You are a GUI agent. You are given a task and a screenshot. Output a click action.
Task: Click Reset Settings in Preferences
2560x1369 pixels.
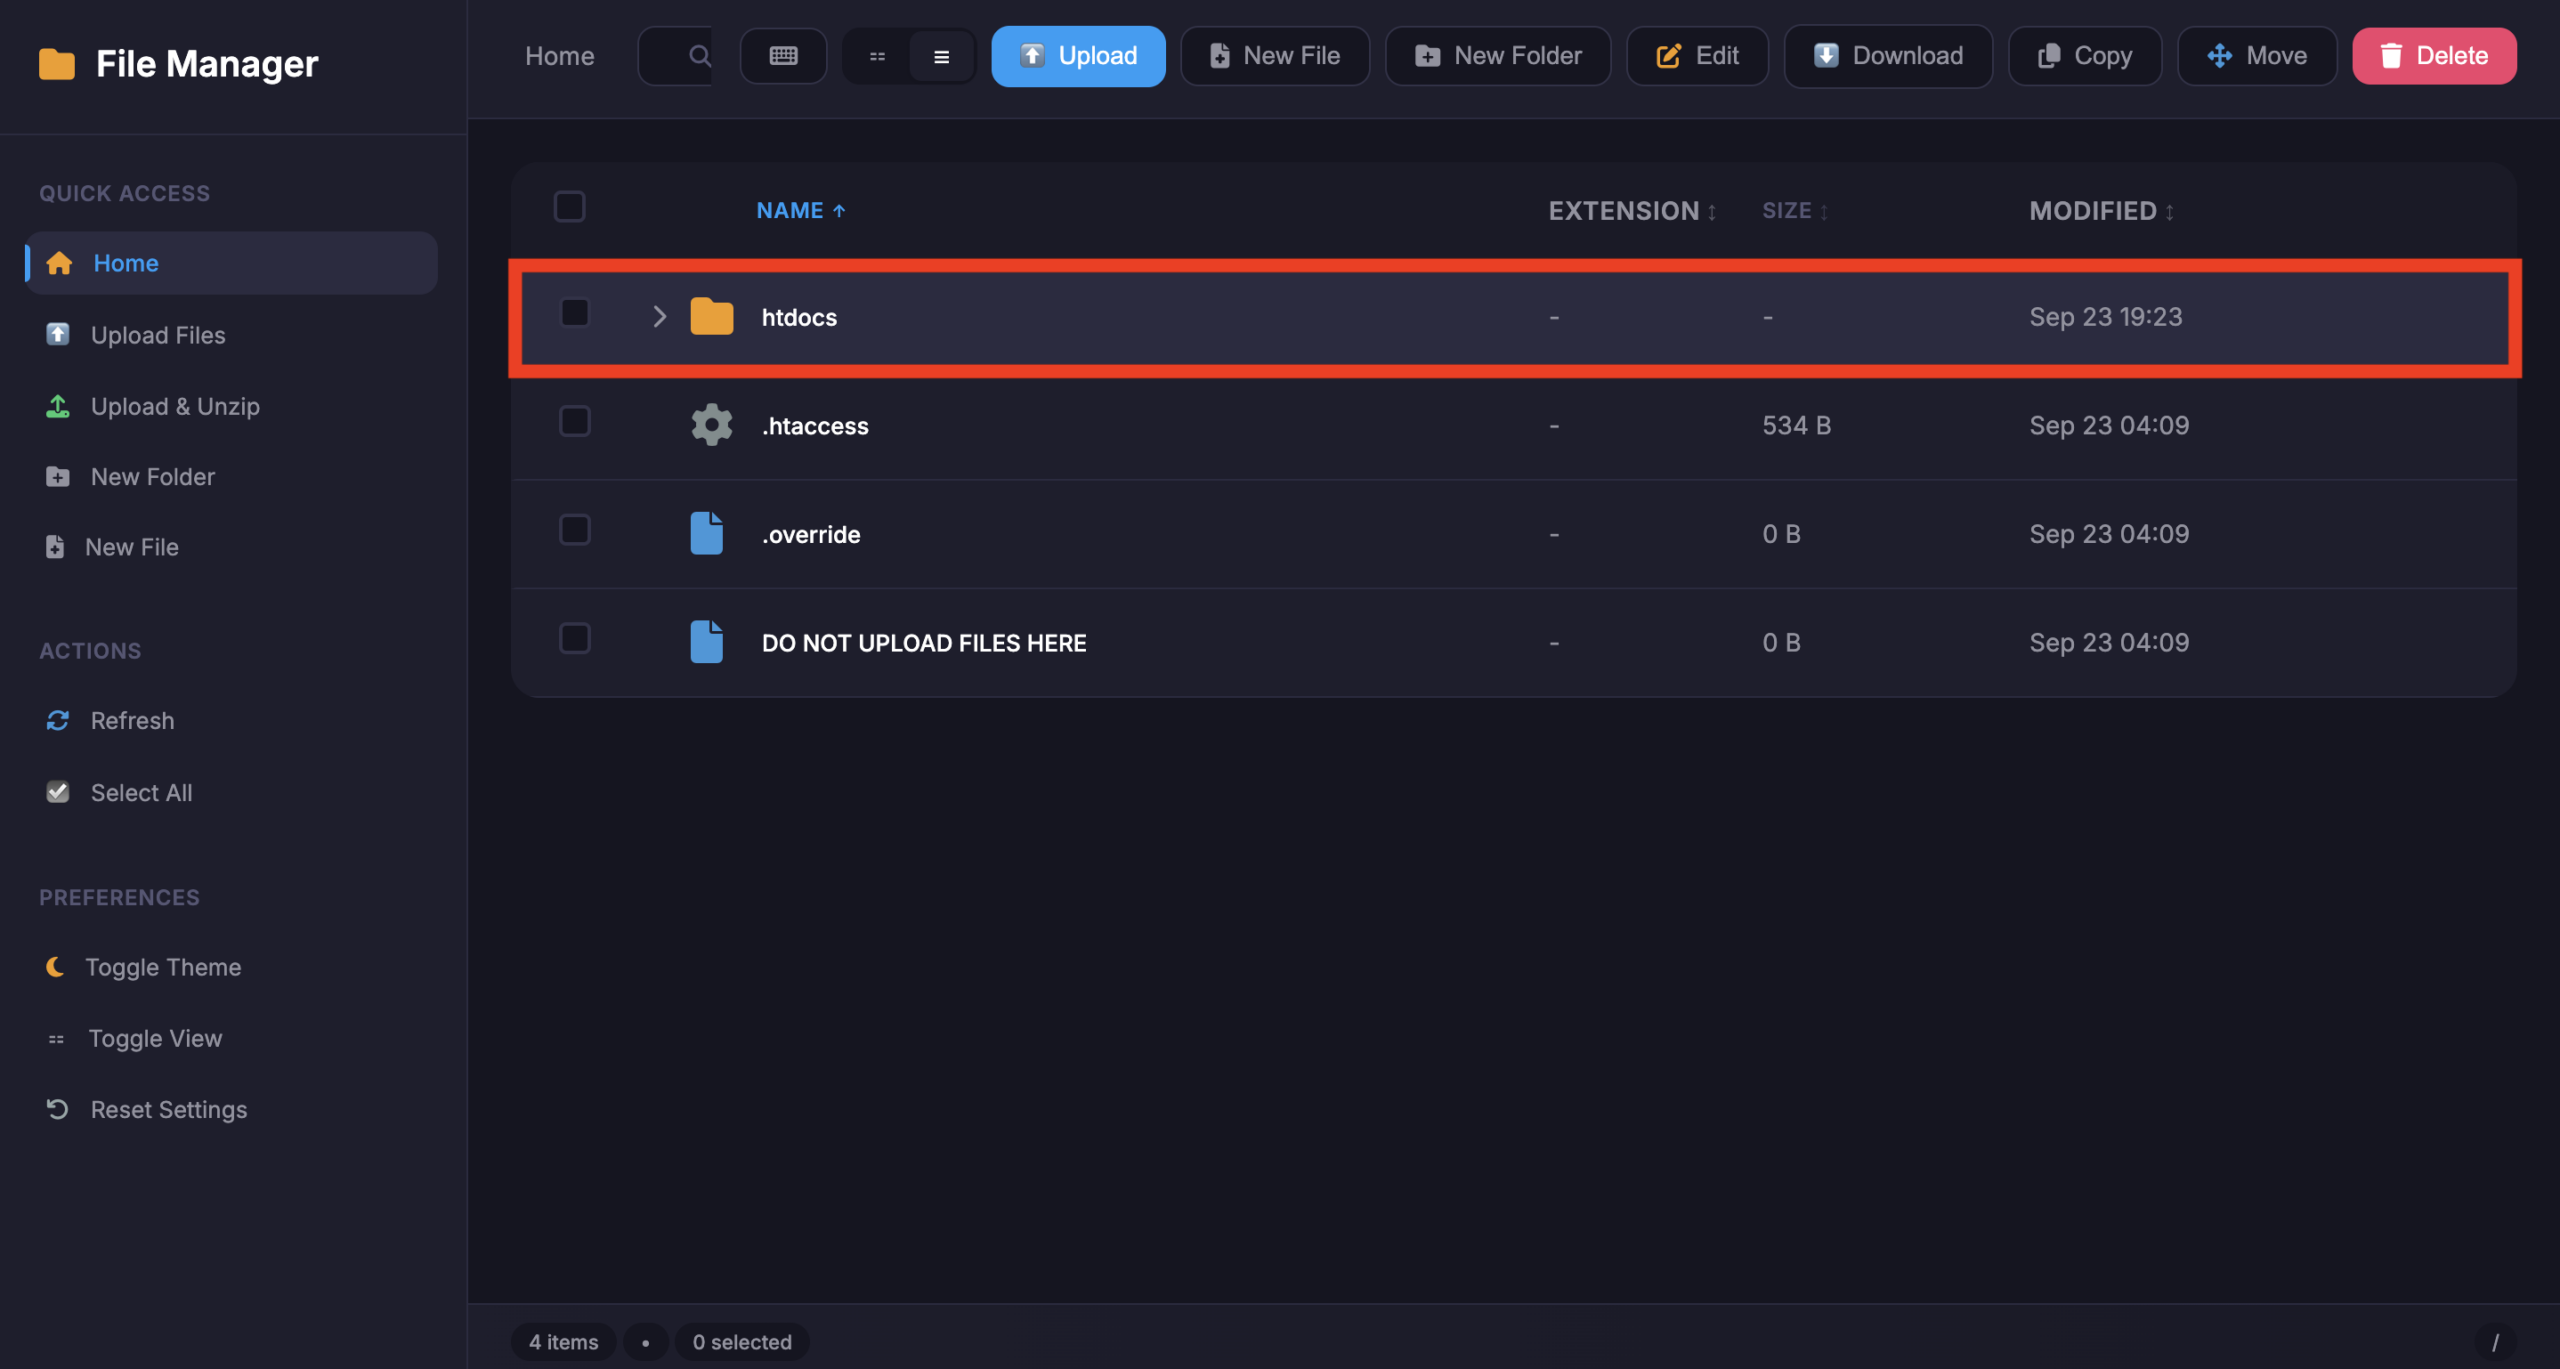click(x=232, y=1110)
